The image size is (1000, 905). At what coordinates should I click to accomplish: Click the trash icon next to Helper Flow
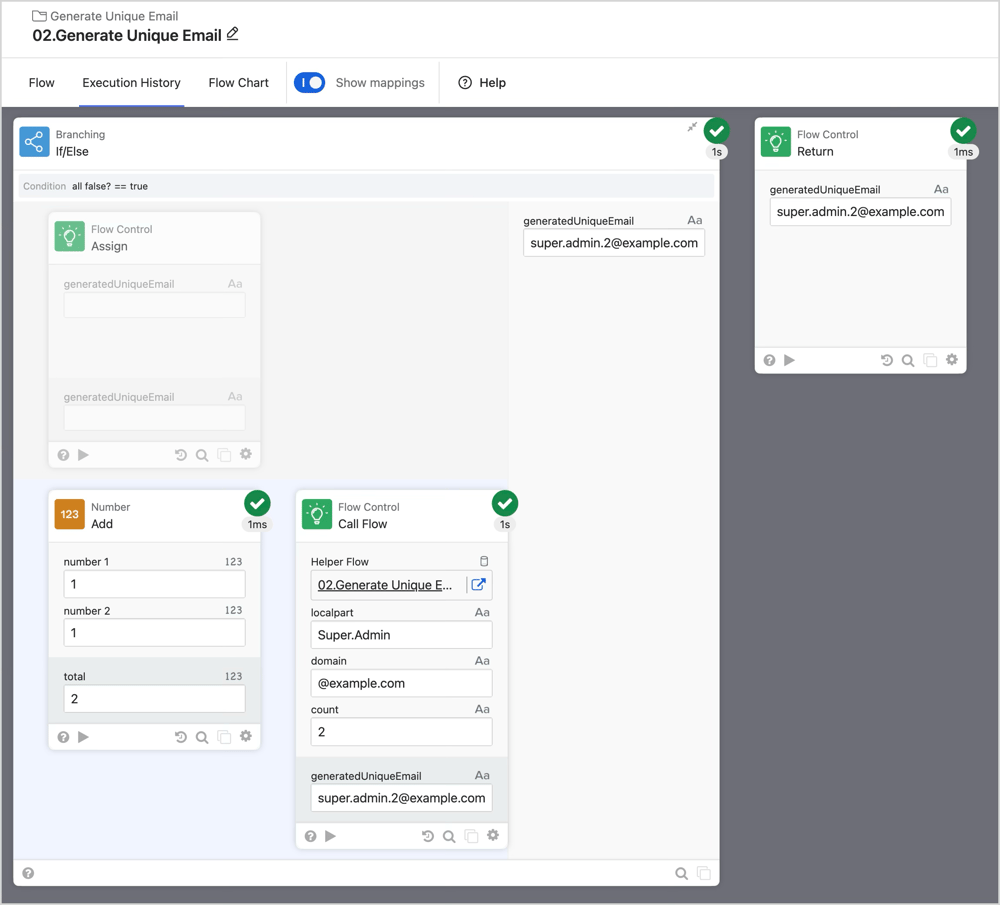[x=484, y=561]
